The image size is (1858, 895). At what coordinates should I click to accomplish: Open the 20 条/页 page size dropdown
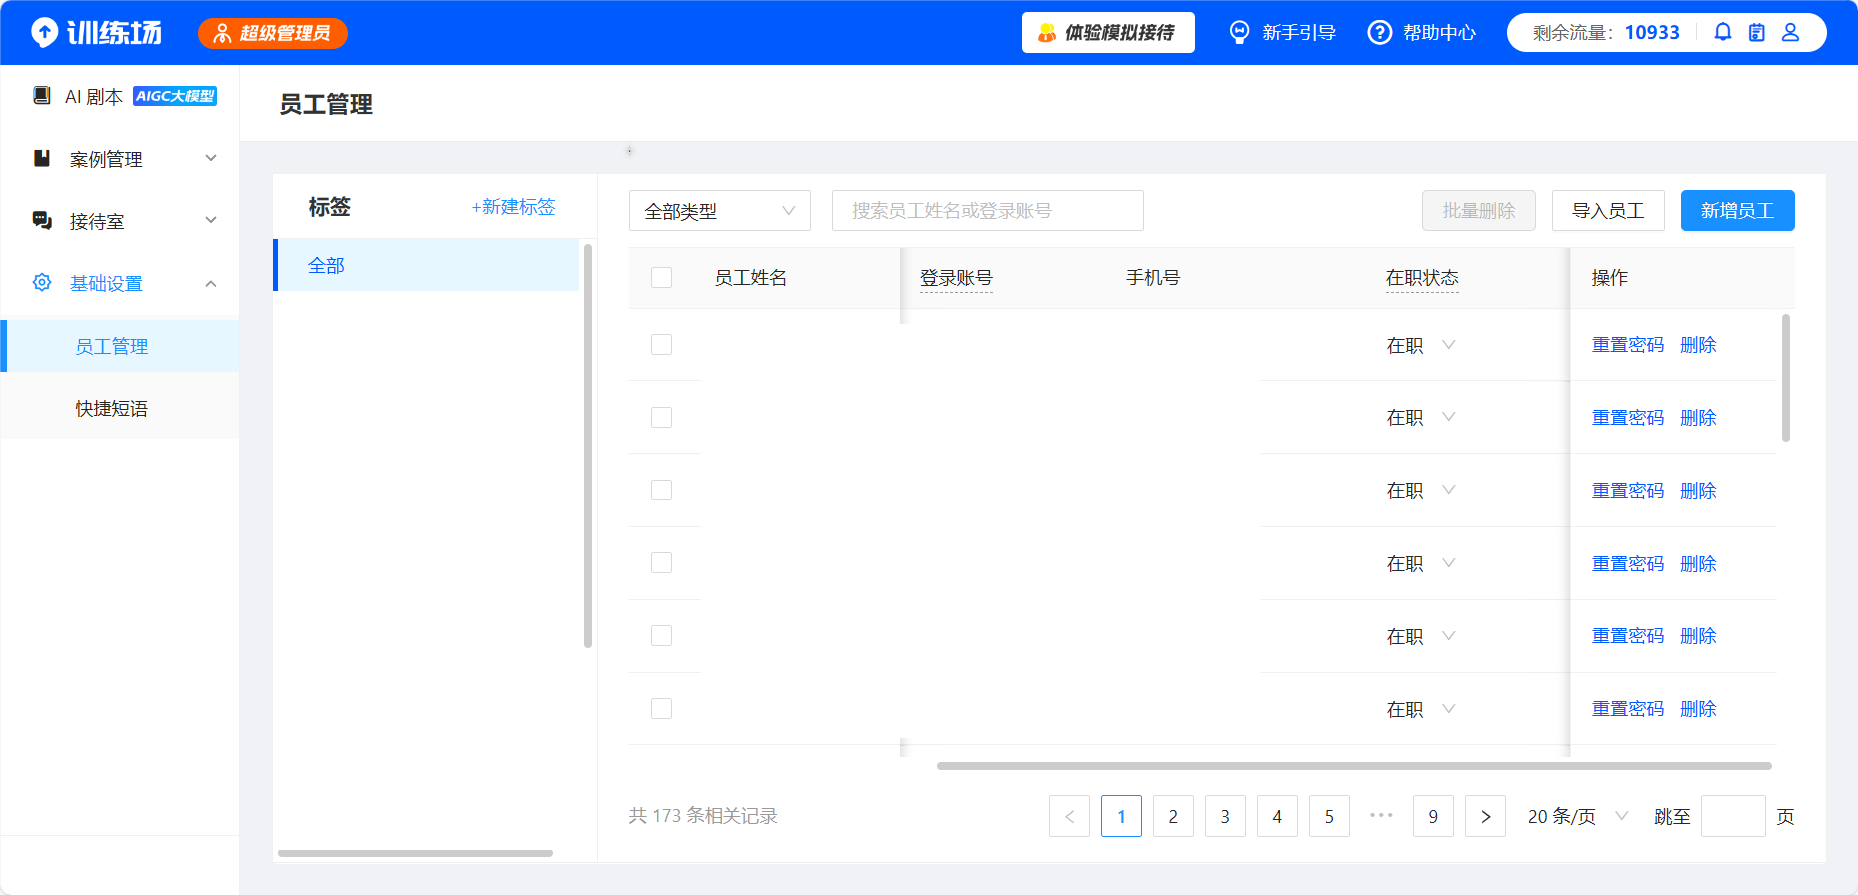pos(1578,816)
